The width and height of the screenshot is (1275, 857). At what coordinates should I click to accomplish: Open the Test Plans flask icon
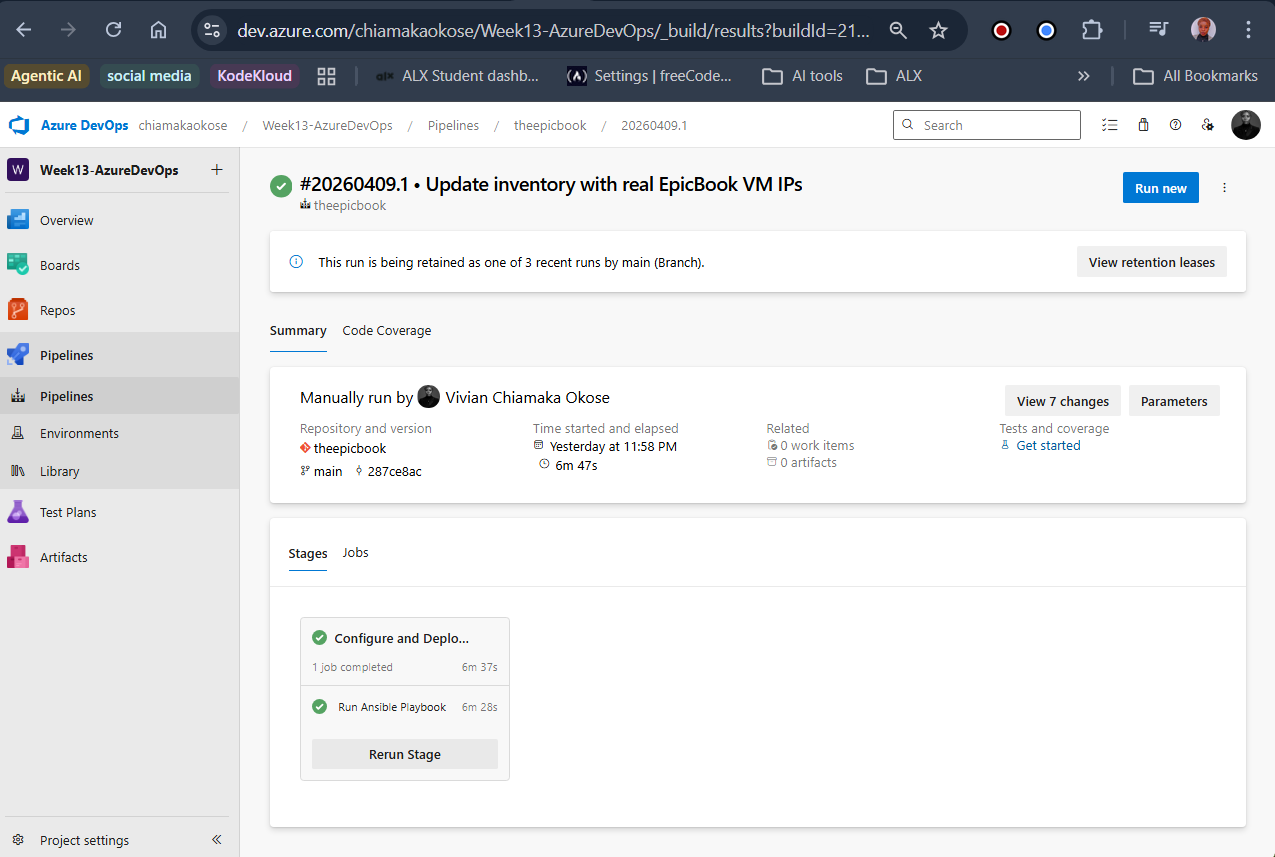(18, 512)
